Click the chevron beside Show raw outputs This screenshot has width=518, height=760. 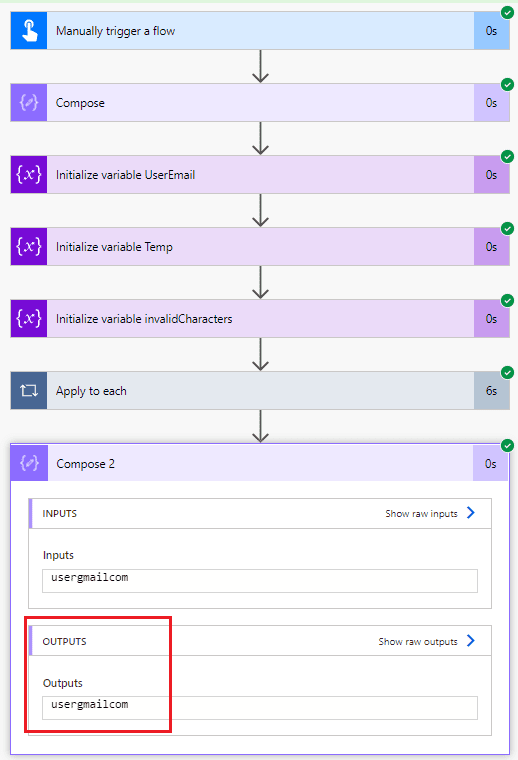[x=471, y=641]
